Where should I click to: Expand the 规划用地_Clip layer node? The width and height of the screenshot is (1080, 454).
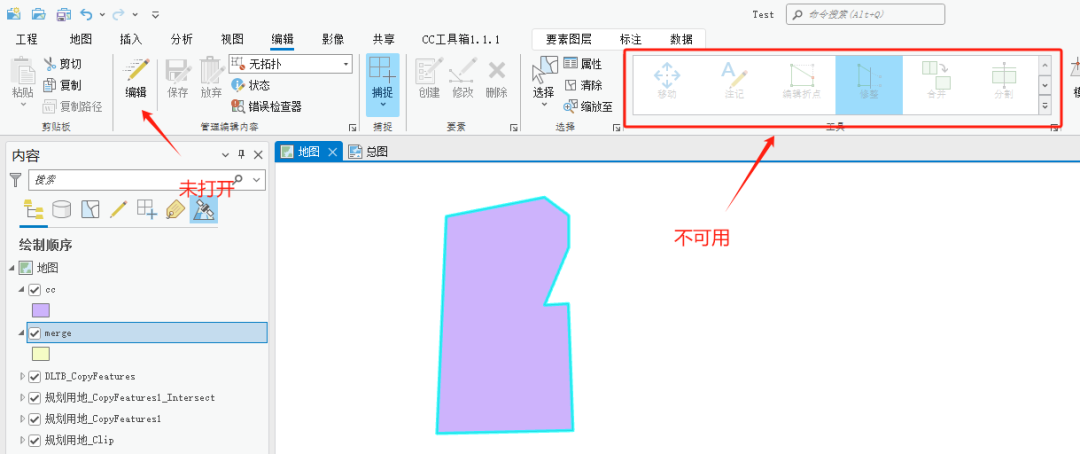click(22, 440)
